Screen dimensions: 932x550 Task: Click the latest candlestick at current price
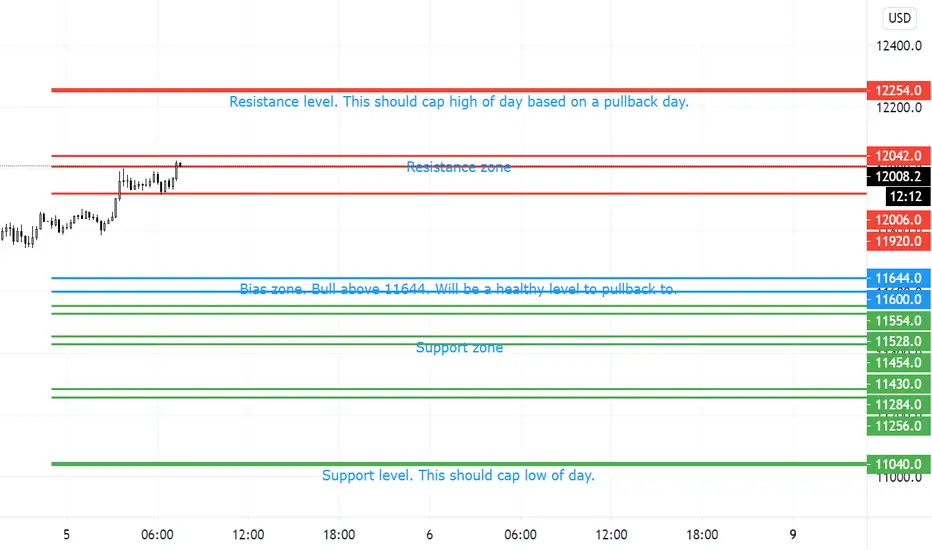coord(180,165)
